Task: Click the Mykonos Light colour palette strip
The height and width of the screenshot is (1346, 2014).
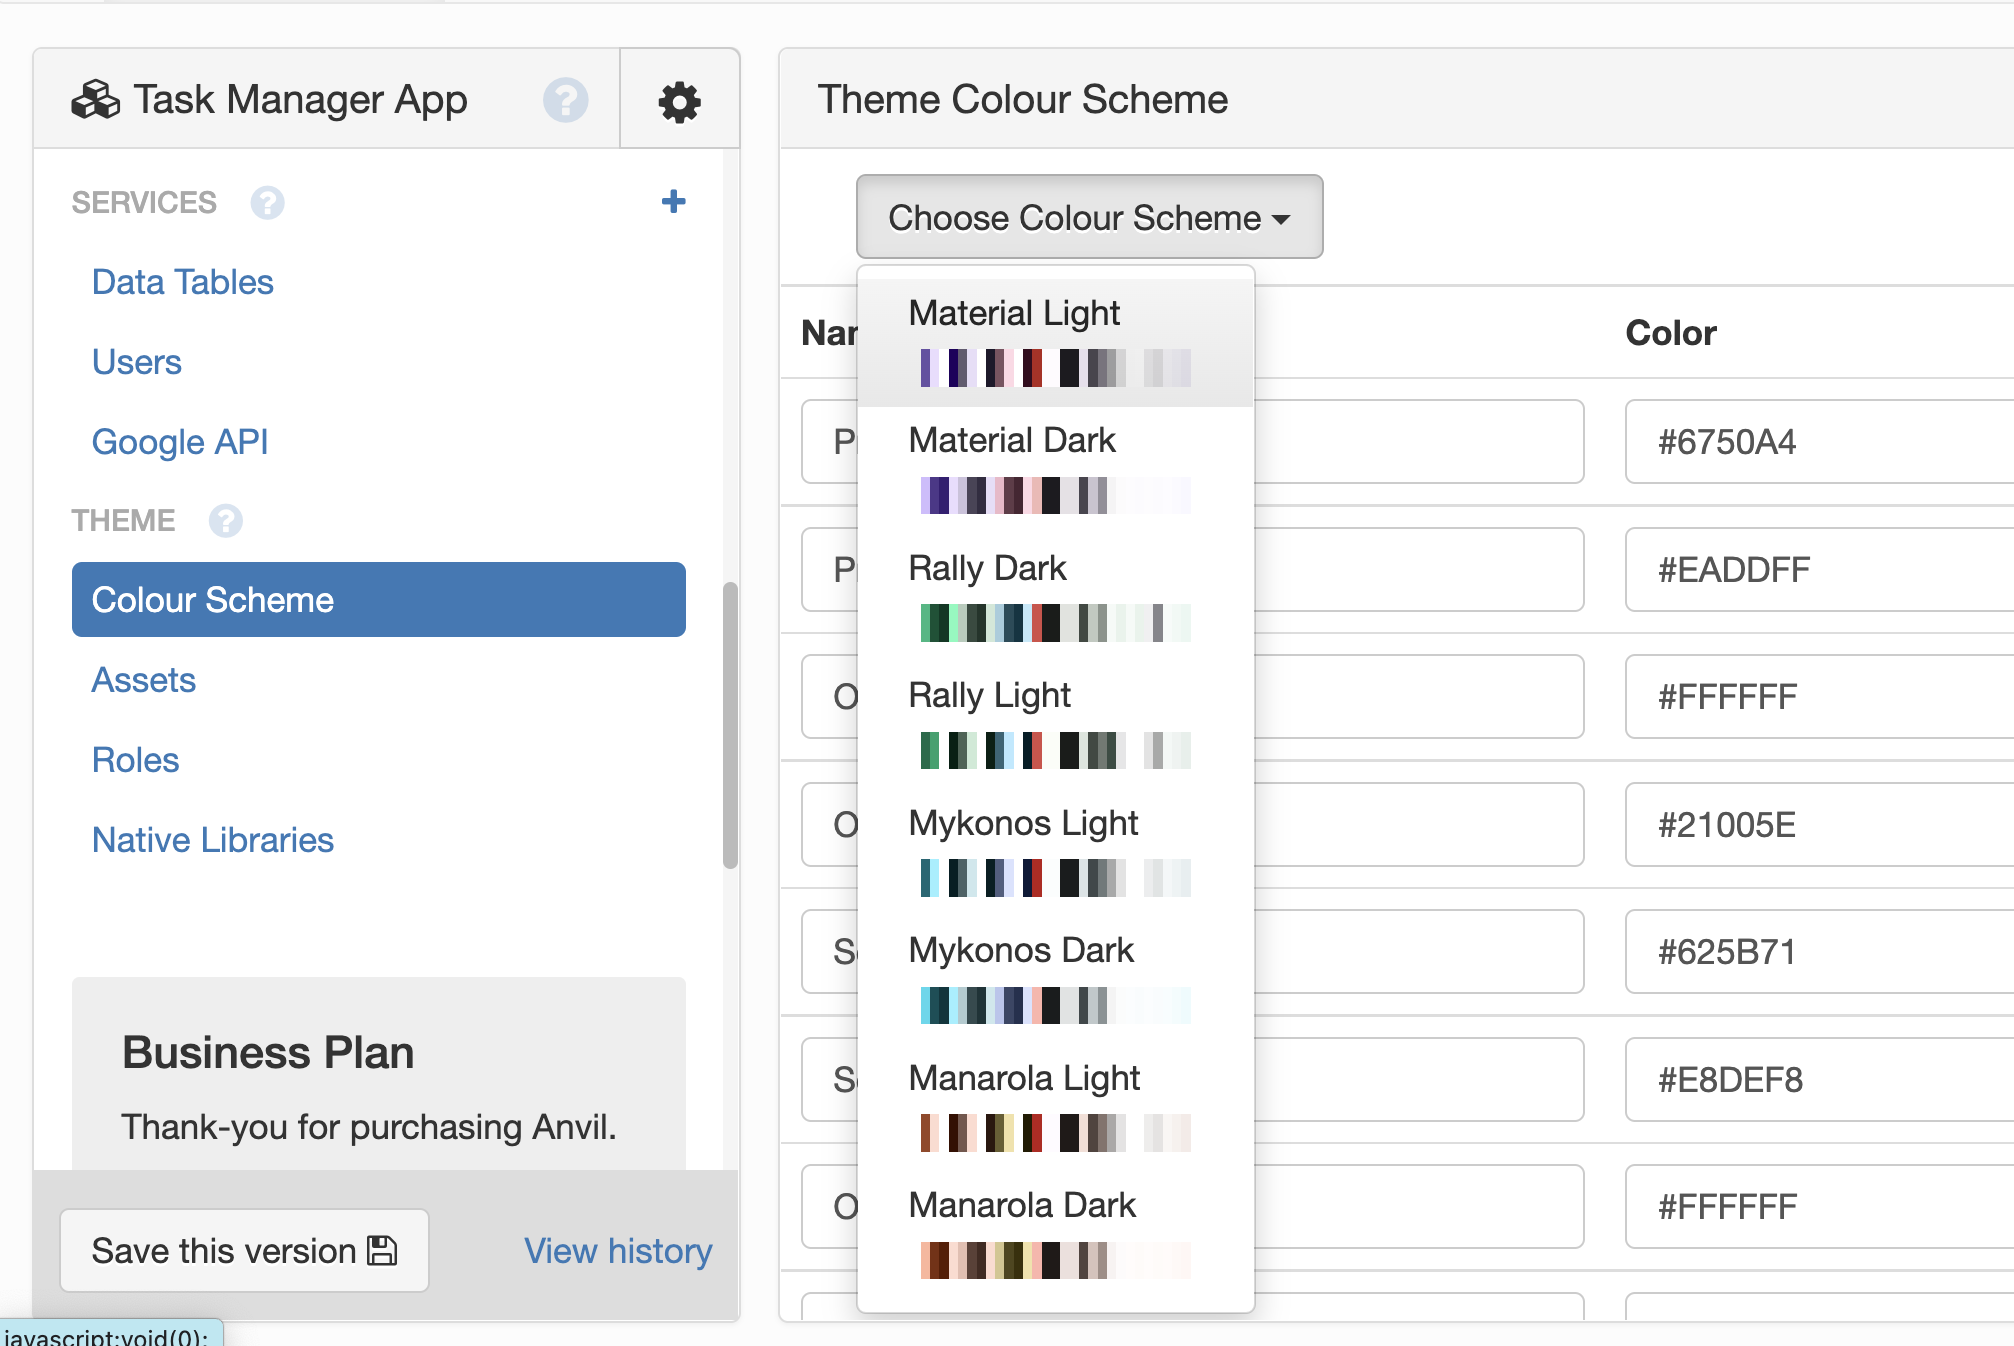Action: pos(1055,878)
